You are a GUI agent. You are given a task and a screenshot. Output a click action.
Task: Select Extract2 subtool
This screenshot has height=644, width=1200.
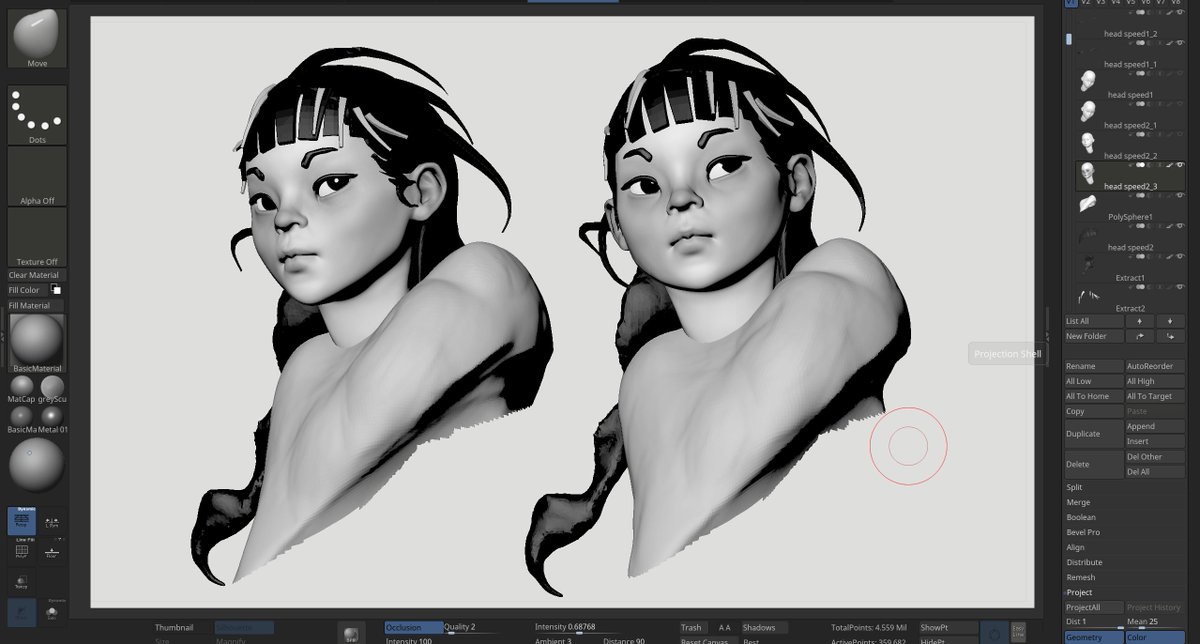click(1130, 300)
